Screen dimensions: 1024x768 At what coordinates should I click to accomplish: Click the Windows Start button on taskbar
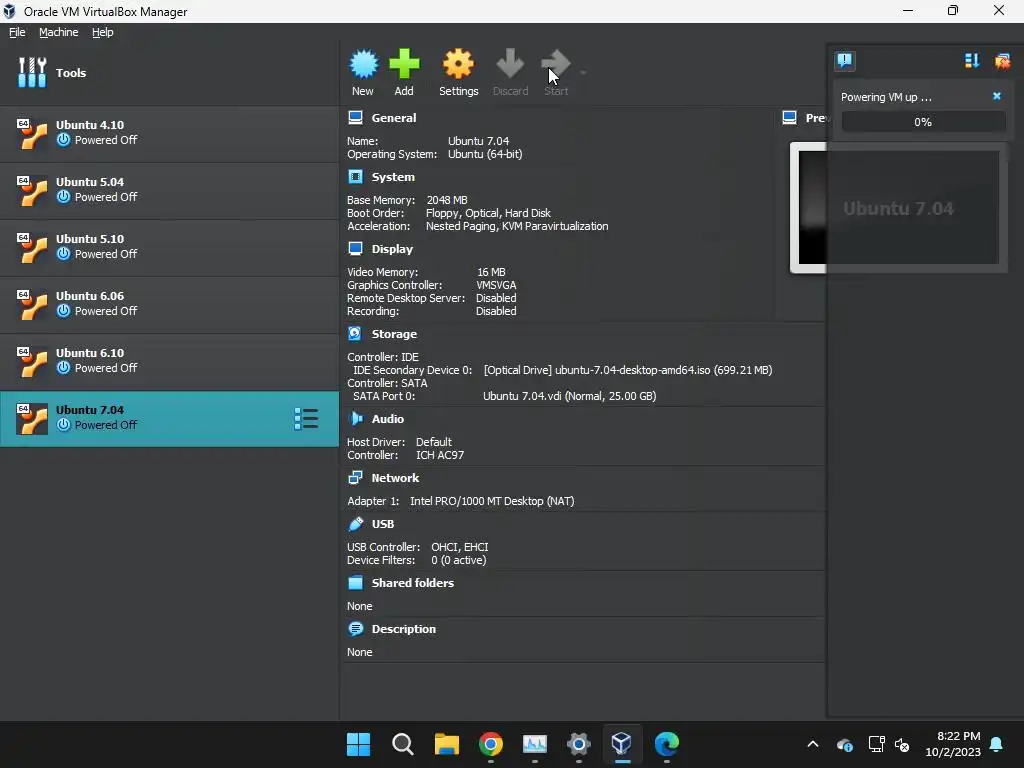[x=359, y=744]
